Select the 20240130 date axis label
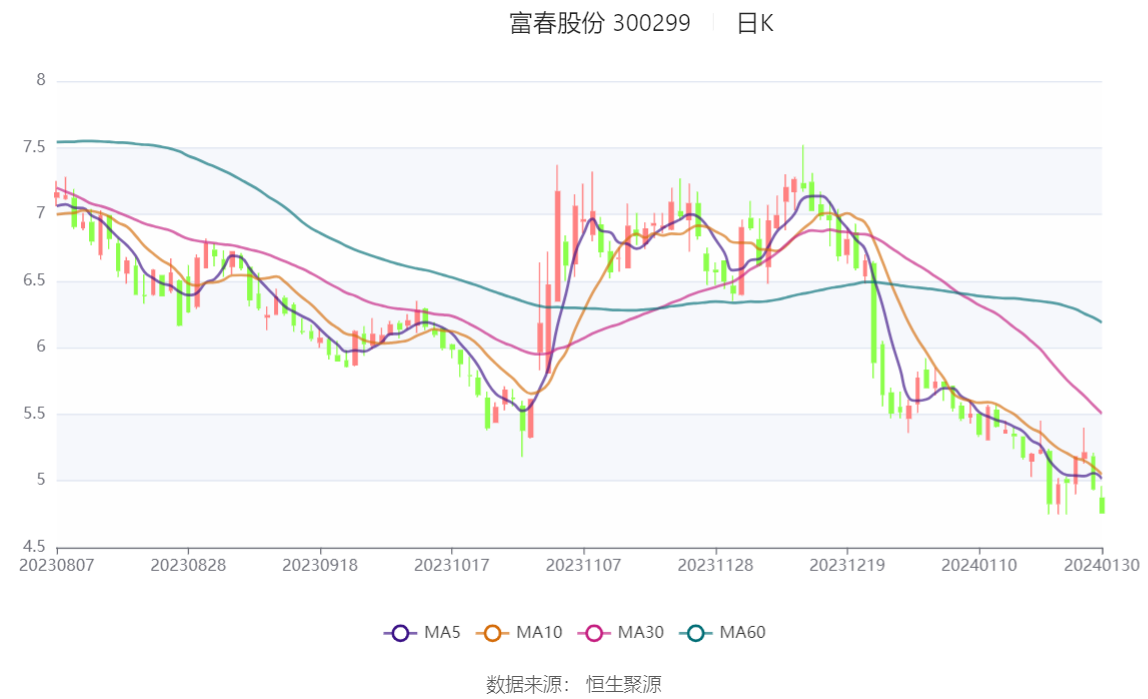 [x=1102, y=566]
